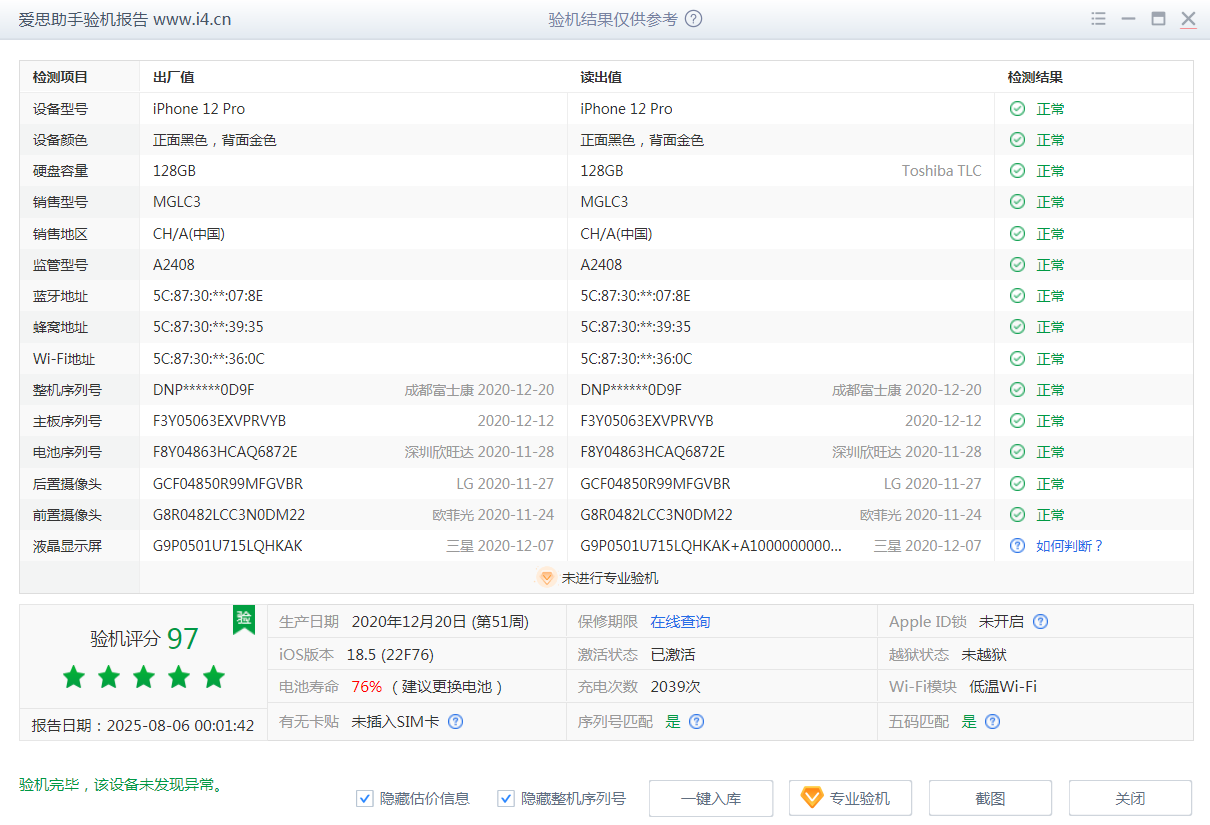Click the green check icon in 销售型号 row
This screenshot has height=825, width=1210.
pyautogui.click(x=1017, y=202)
